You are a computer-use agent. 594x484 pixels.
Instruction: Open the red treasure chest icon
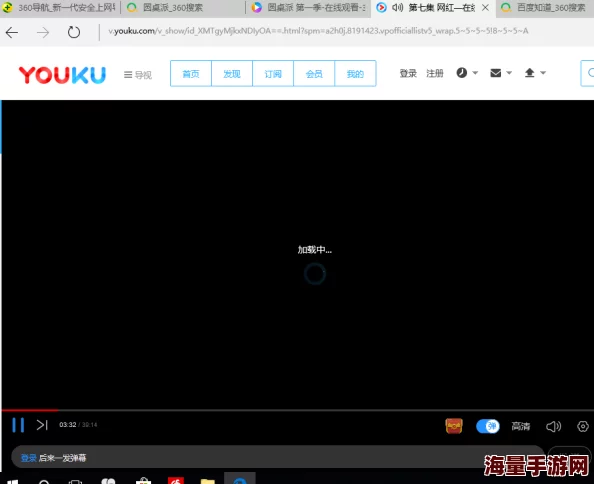pyautogui.click(x=453, y=426)
